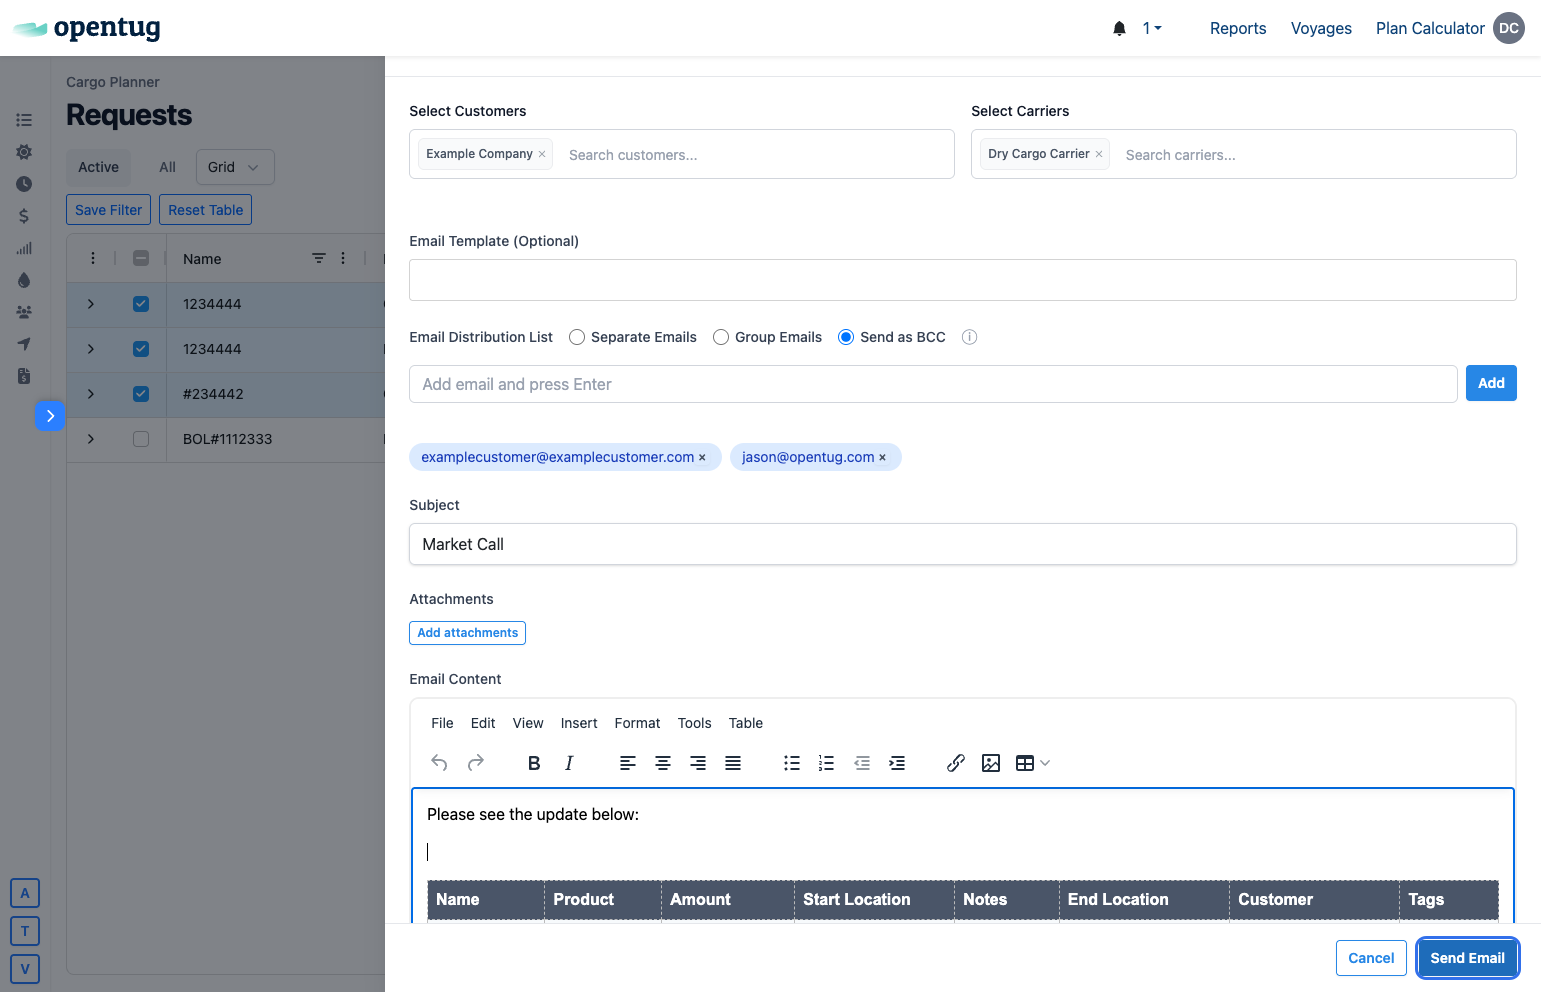Open the settings gear sidebar icon
This screenshot has width=1541, height=992.
[x=24, y=152]
